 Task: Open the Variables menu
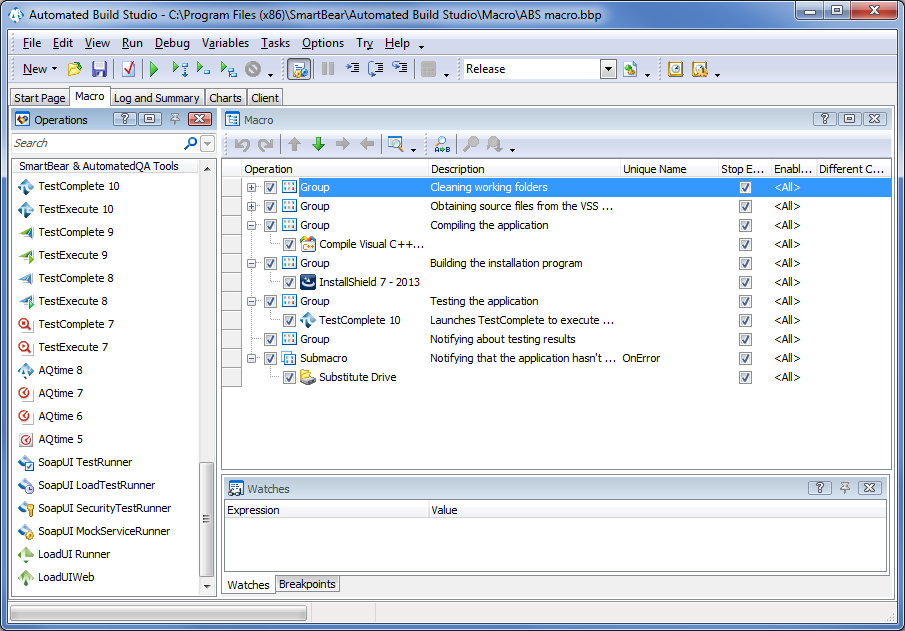click(225, 43)
